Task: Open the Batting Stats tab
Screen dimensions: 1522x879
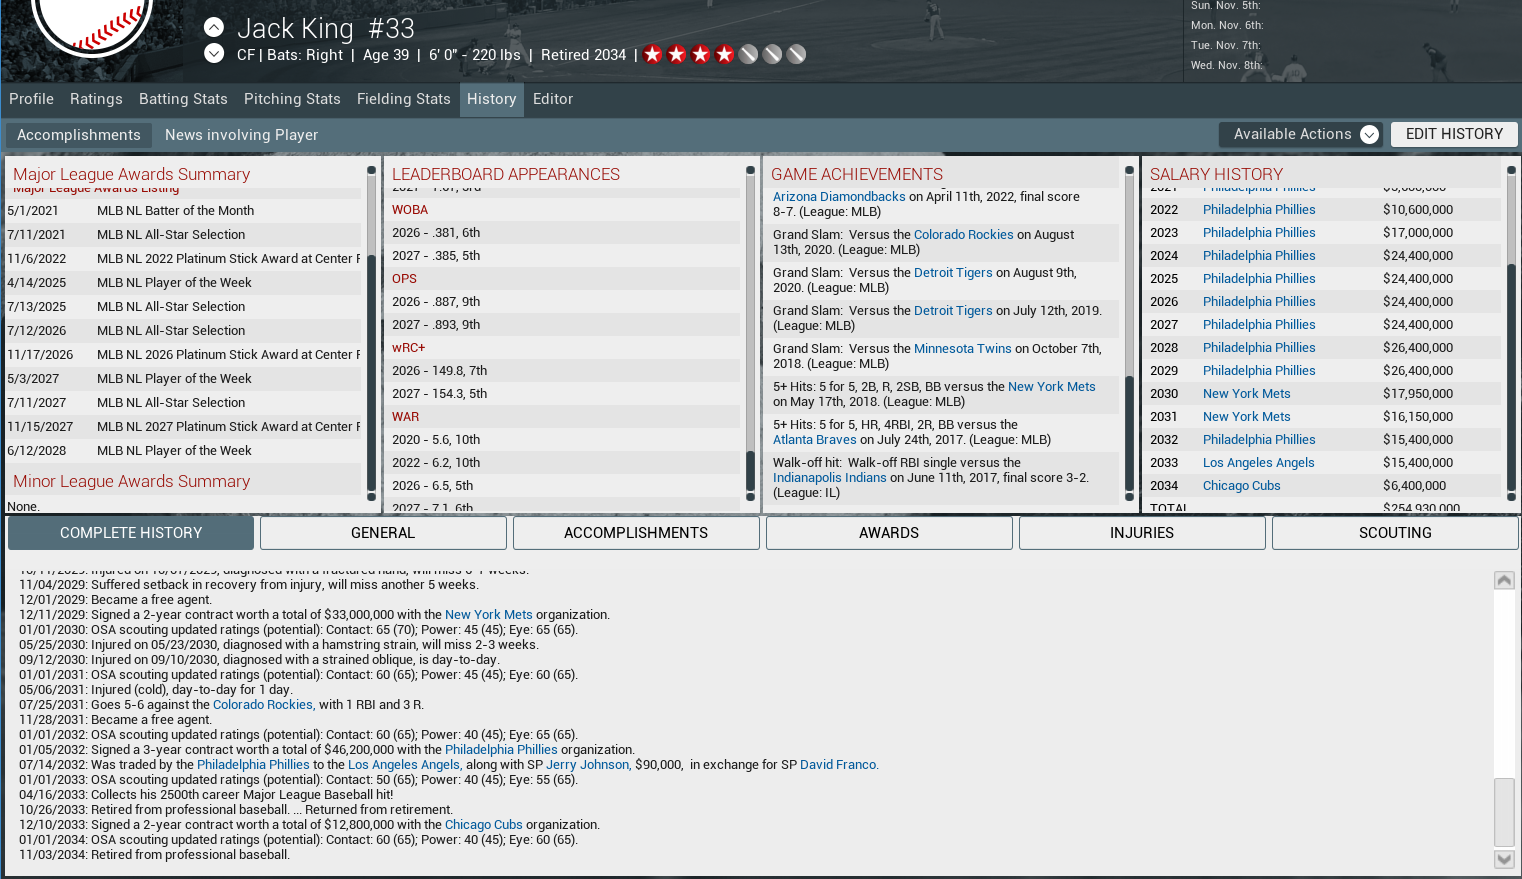Action: [183, 99]
